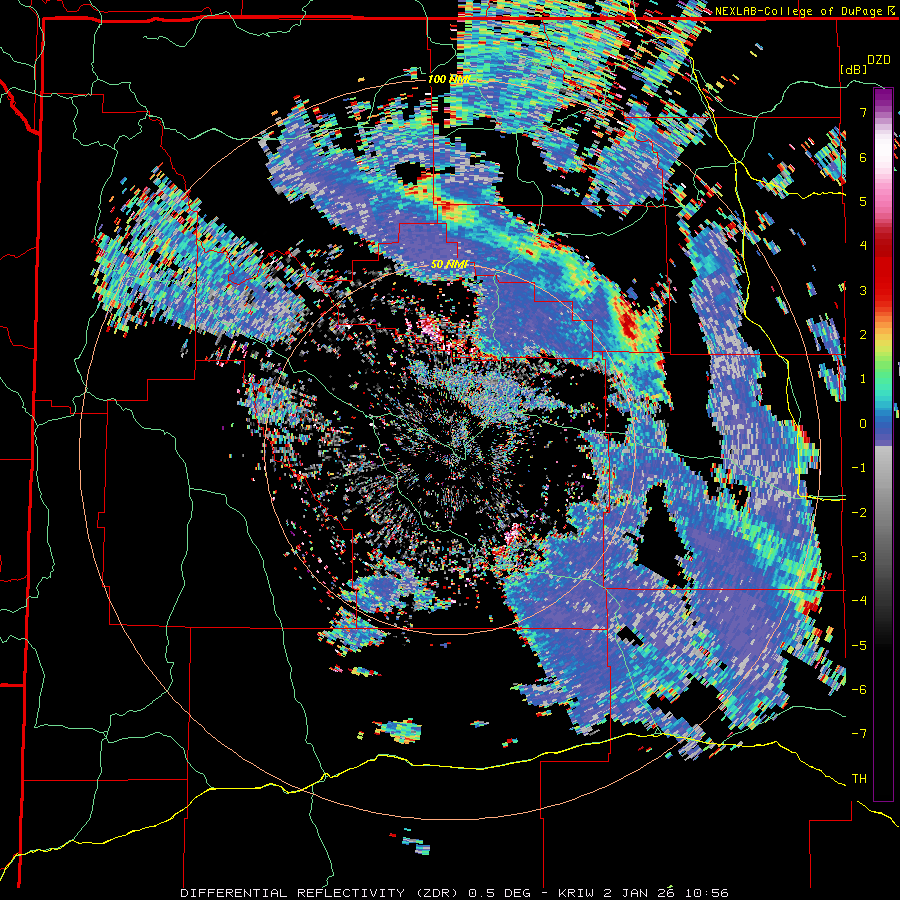The image size is (900, 900).
Task: Click the 4 value on color scale
Action: (x=863, y=246)
